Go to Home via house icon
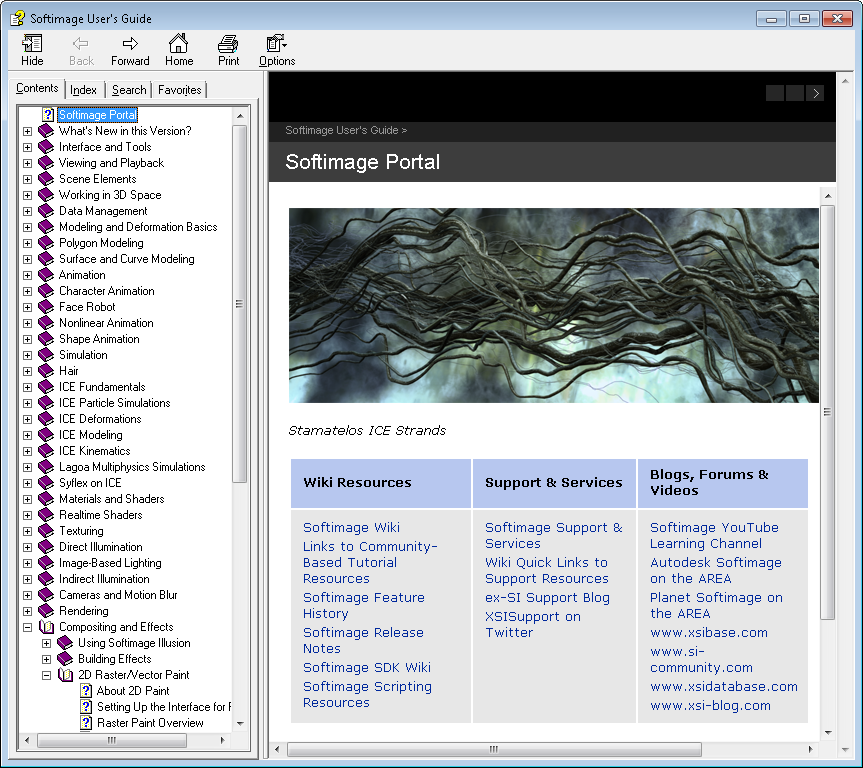Image resolution: width=863 pixels, height=768 pixels. click(x=179, y=44)
